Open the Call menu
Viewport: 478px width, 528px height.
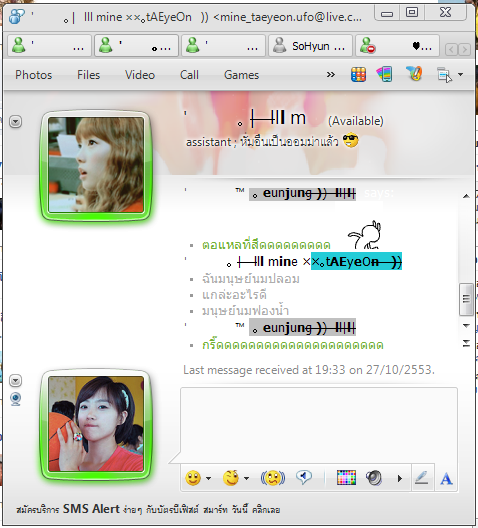(x=189, y=75)
